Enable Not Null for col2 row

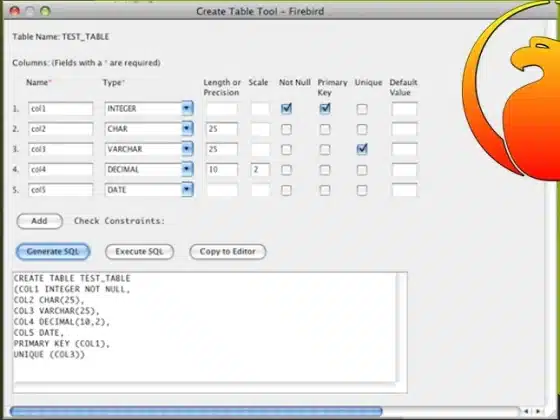(286, 129)
